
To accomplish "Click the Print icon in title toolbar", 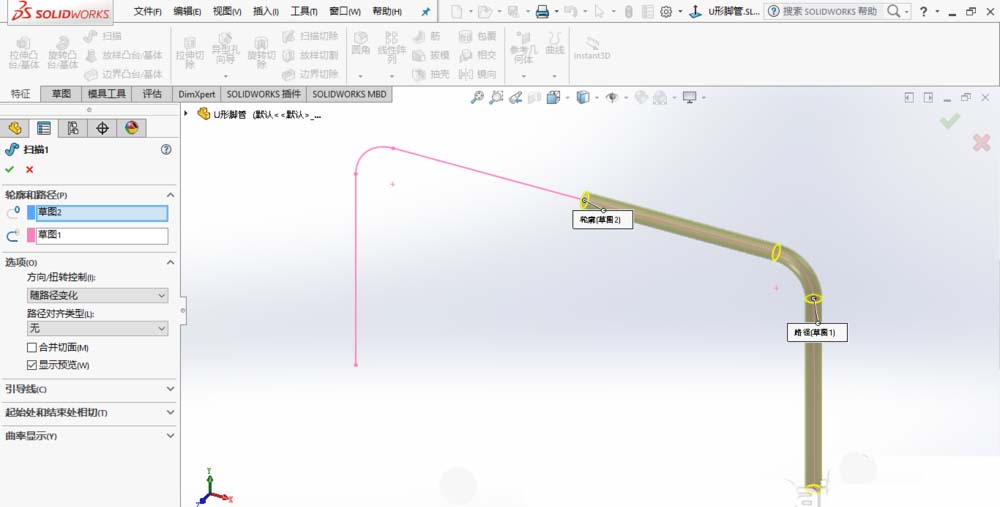I will (x=542, y=11).
